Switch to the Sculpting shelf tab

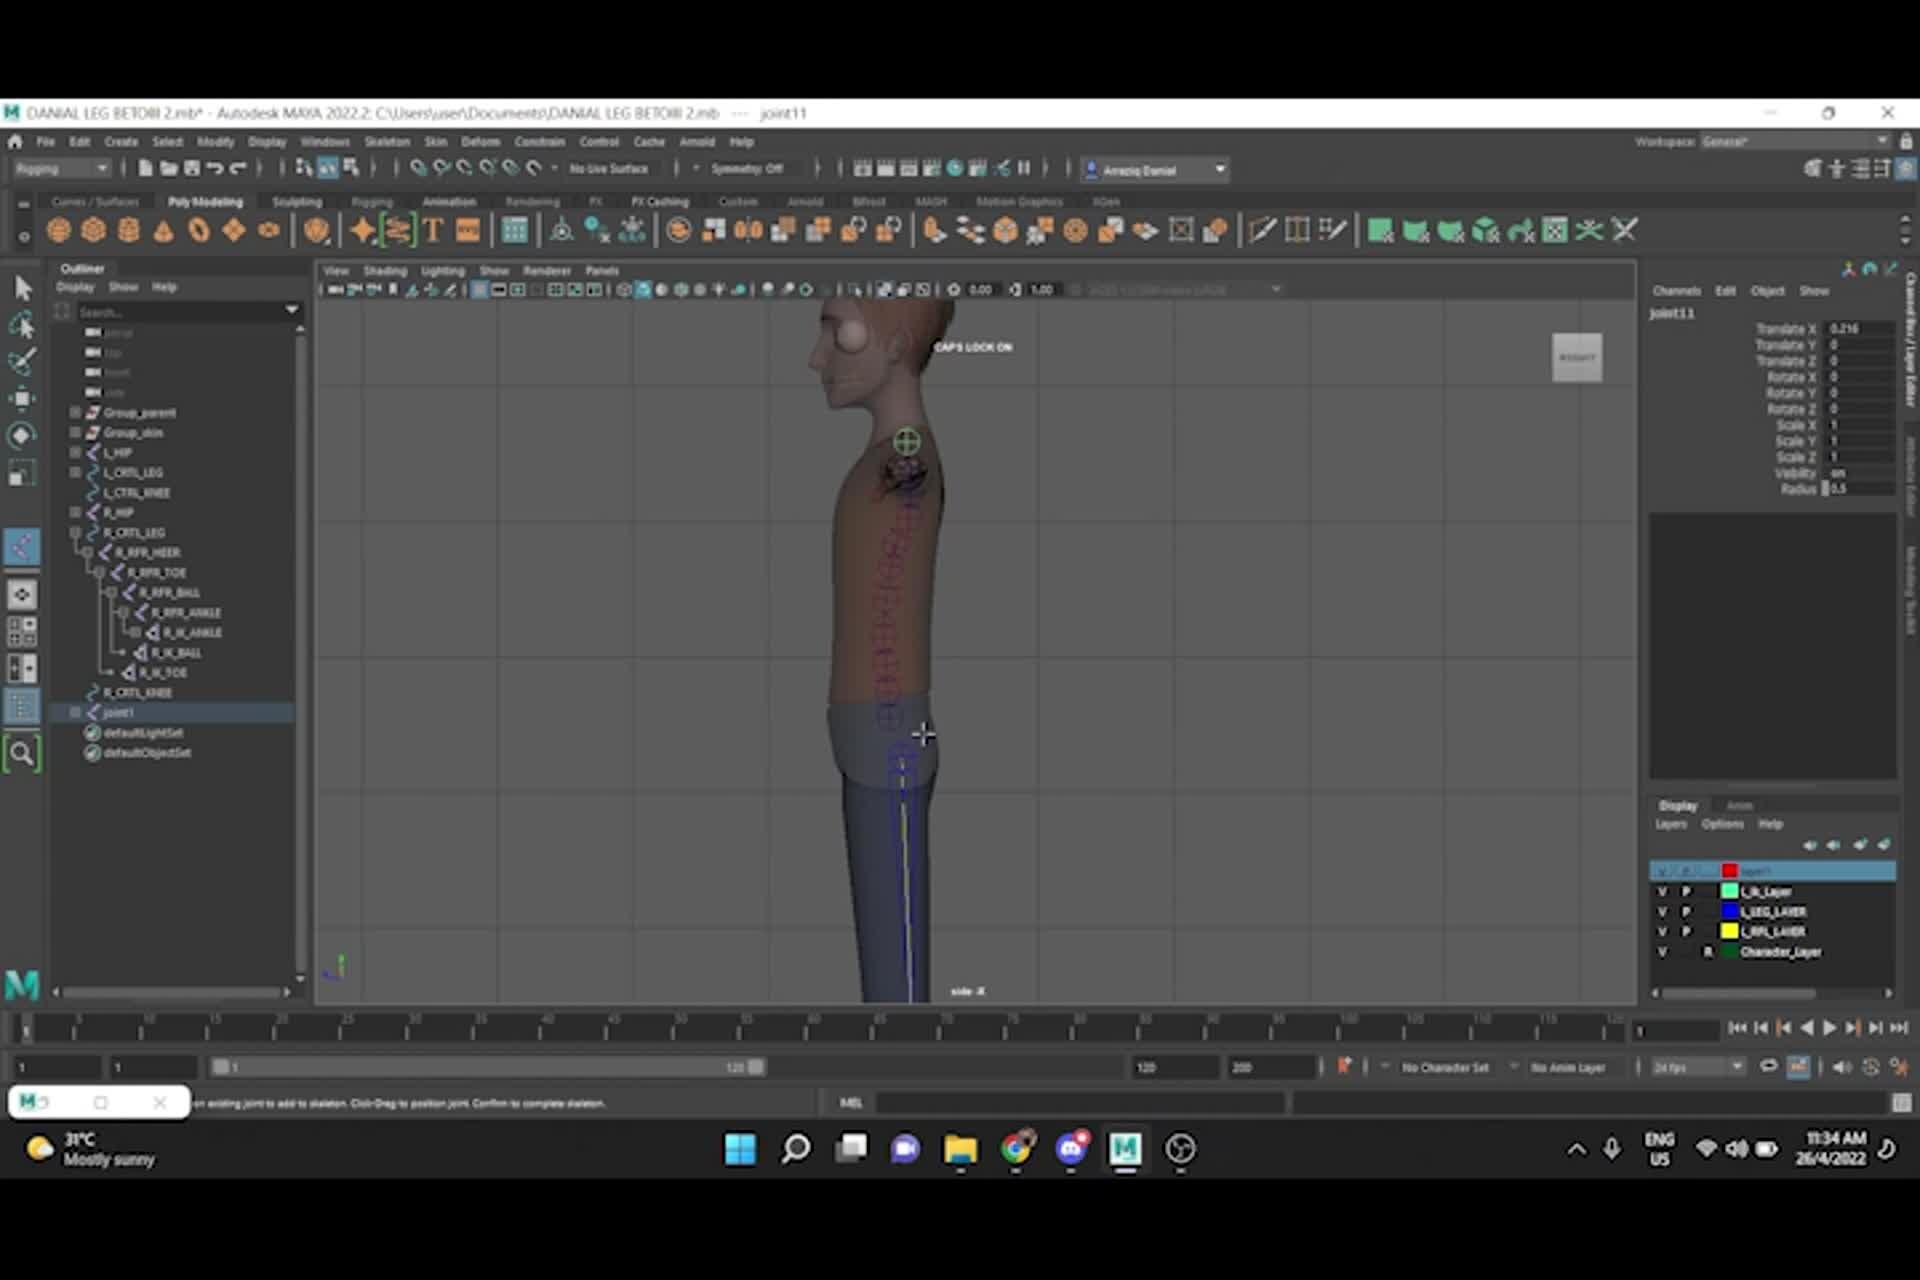pos(297,201)
